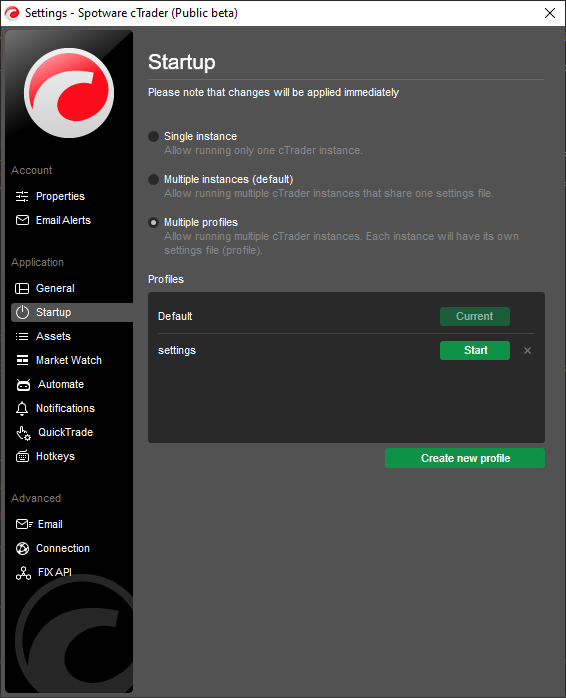This screenshot has width=566, height=698.
Task: Select Multiple profiles radio button
Action: click(x=154, y=223)
